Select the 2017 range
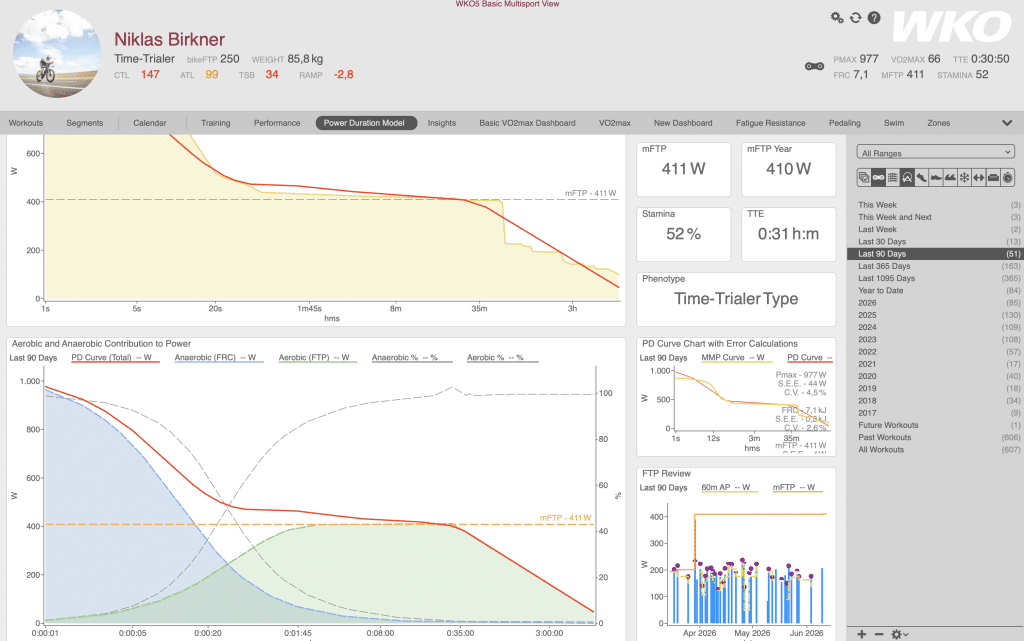Viewport: 1024px width, 641px height. pos(935,413)
